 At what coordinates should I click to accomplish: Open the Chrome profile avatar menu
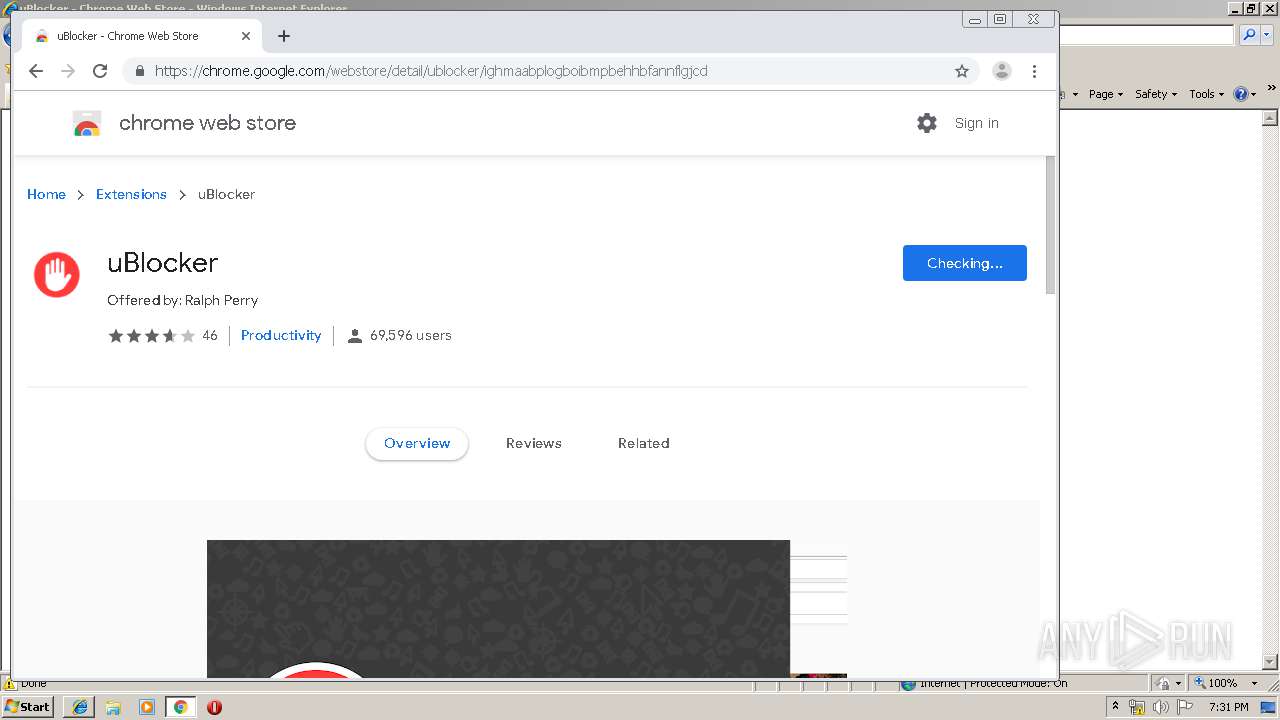click(x=1001, y=71)
